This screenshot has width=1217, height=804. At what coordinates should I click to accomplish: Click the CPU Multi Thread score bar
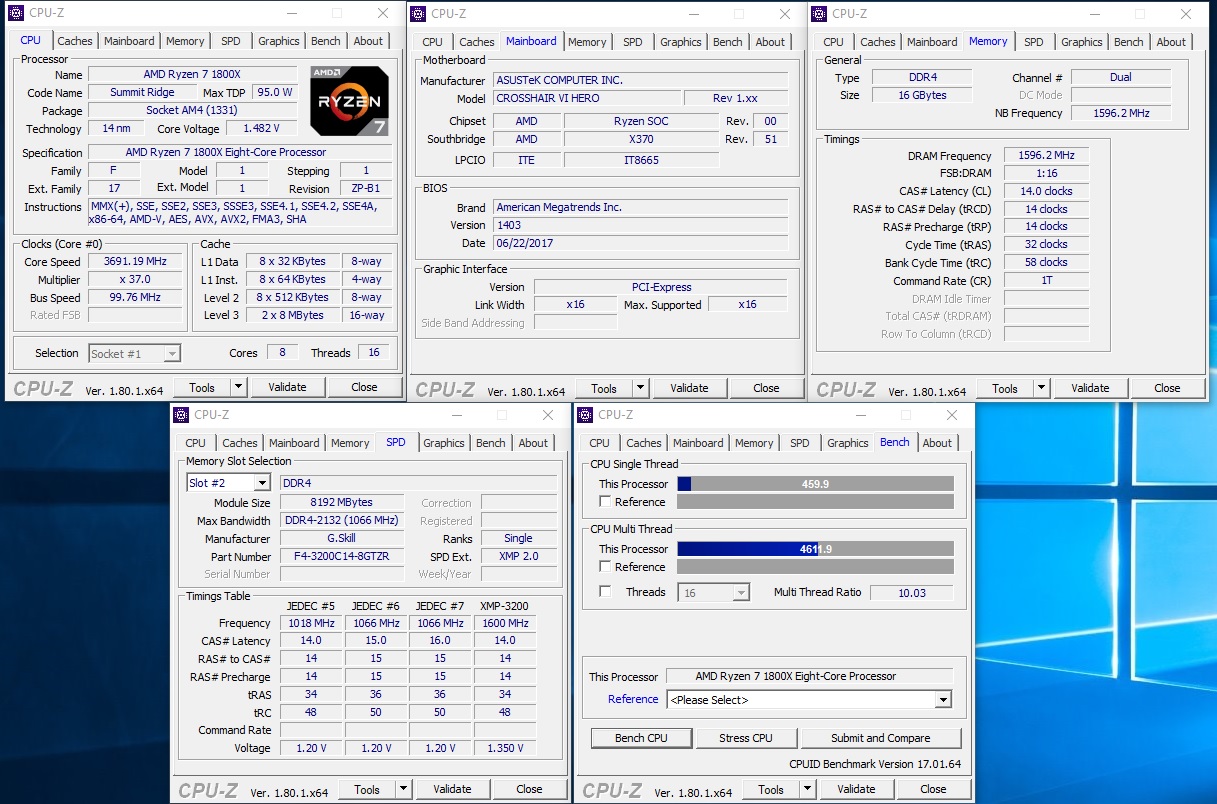[815, 549]
